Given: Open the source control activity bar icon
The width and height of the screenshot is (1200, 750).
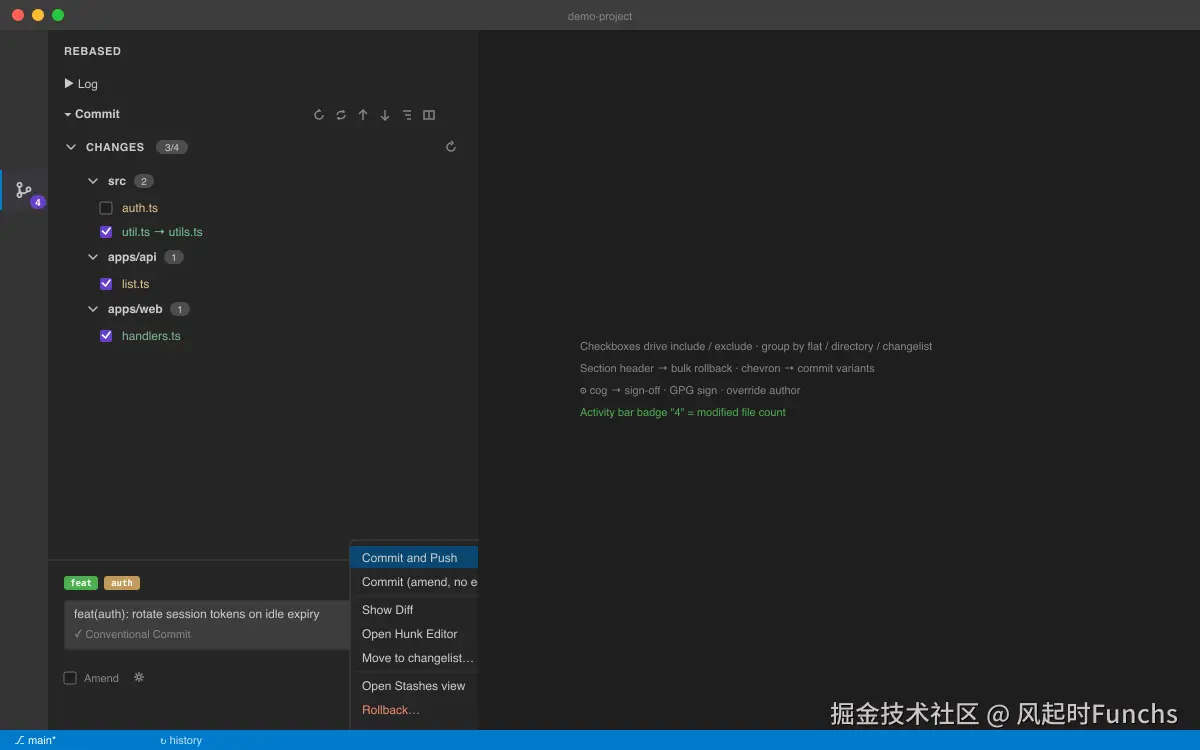Looking at the screenshot, I should click(24, 190).
